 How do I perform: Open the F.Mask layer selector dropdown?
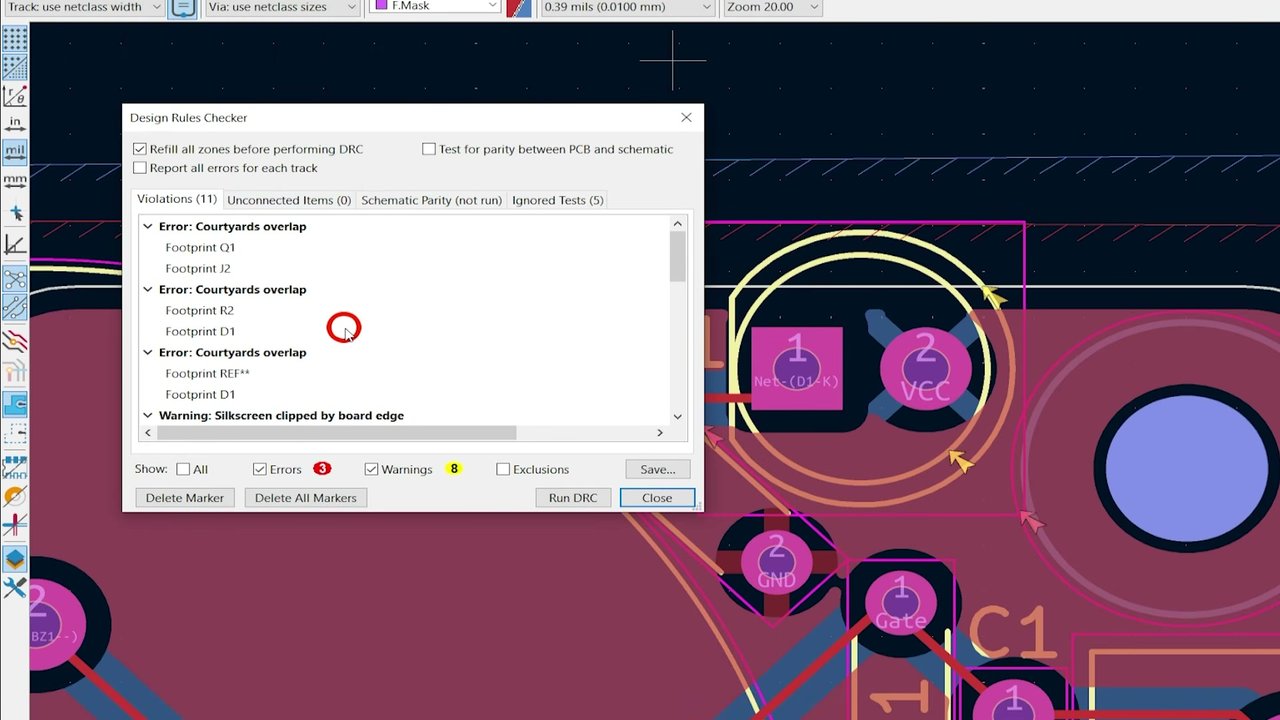435,7
